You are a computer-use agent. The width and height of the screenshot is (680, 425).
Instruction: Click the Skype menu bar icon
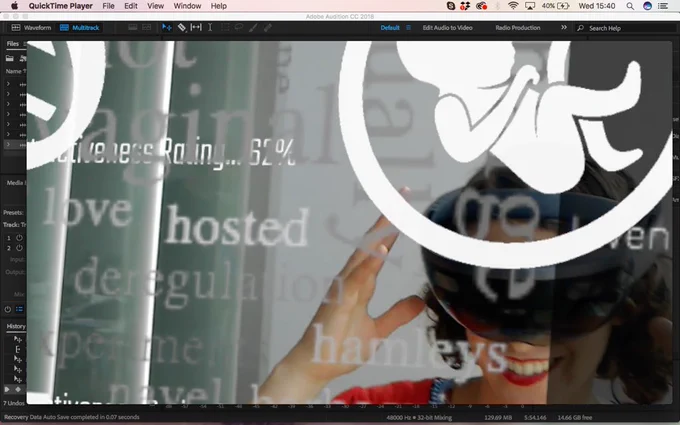(451, 6)
